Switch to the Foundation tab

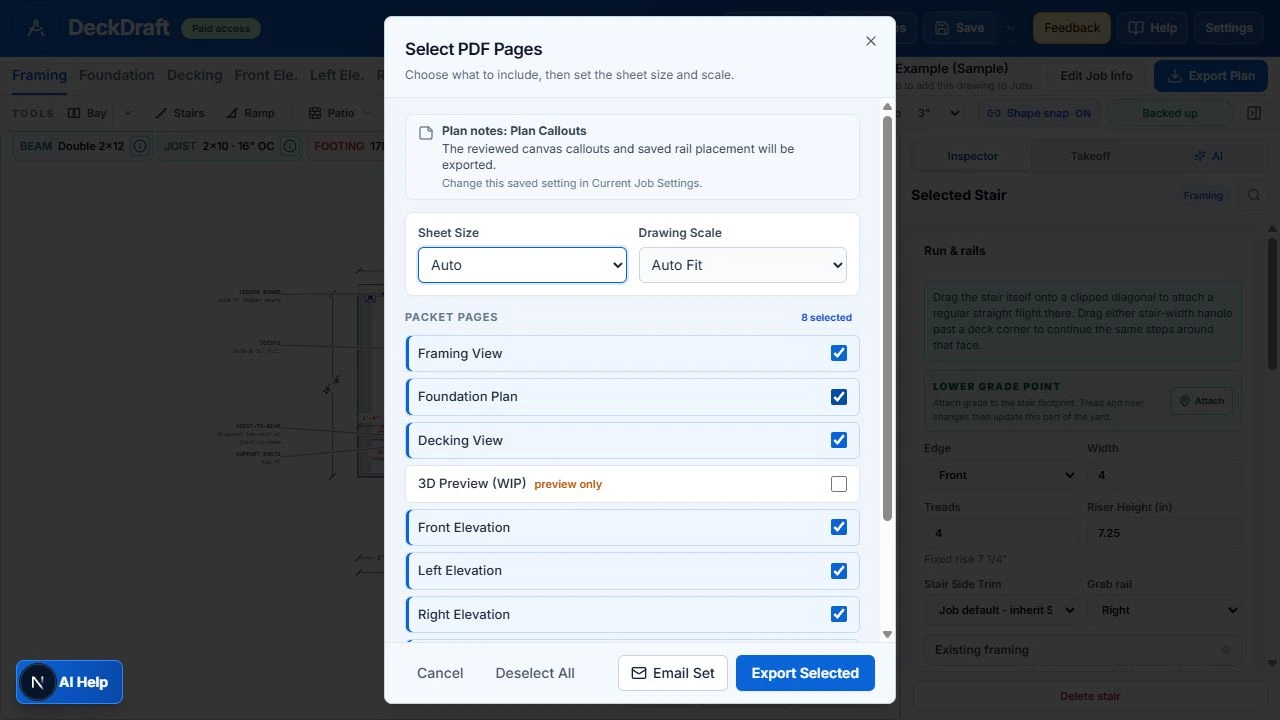[x=117, y=75]
